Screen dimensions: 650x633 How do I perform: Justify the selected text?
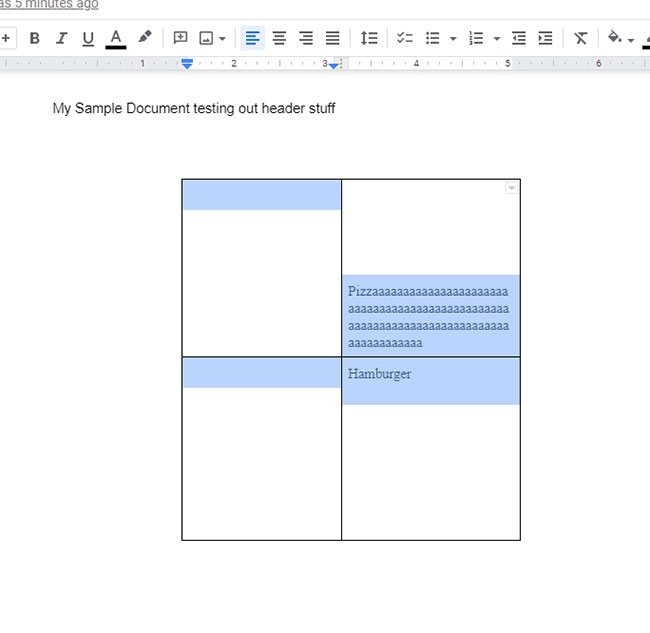(x=333, y=38)
